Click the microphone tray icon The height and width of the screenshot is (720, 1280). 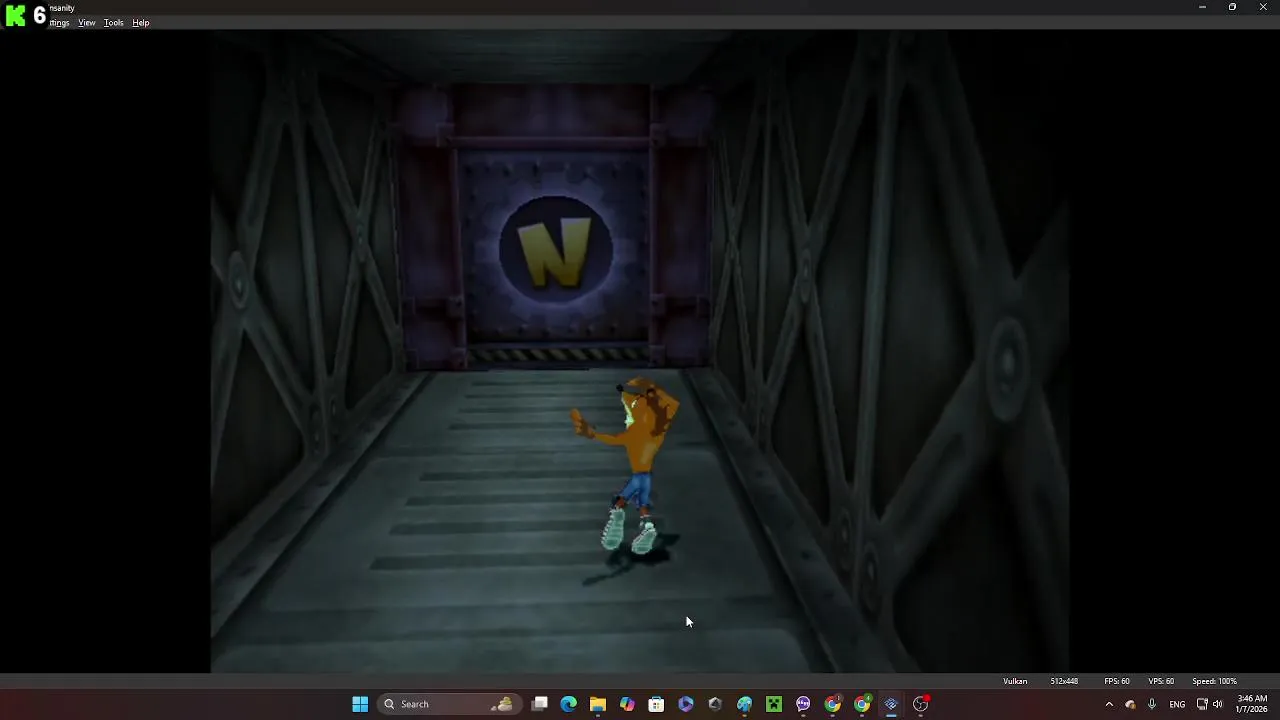[x=1152, y=704]
